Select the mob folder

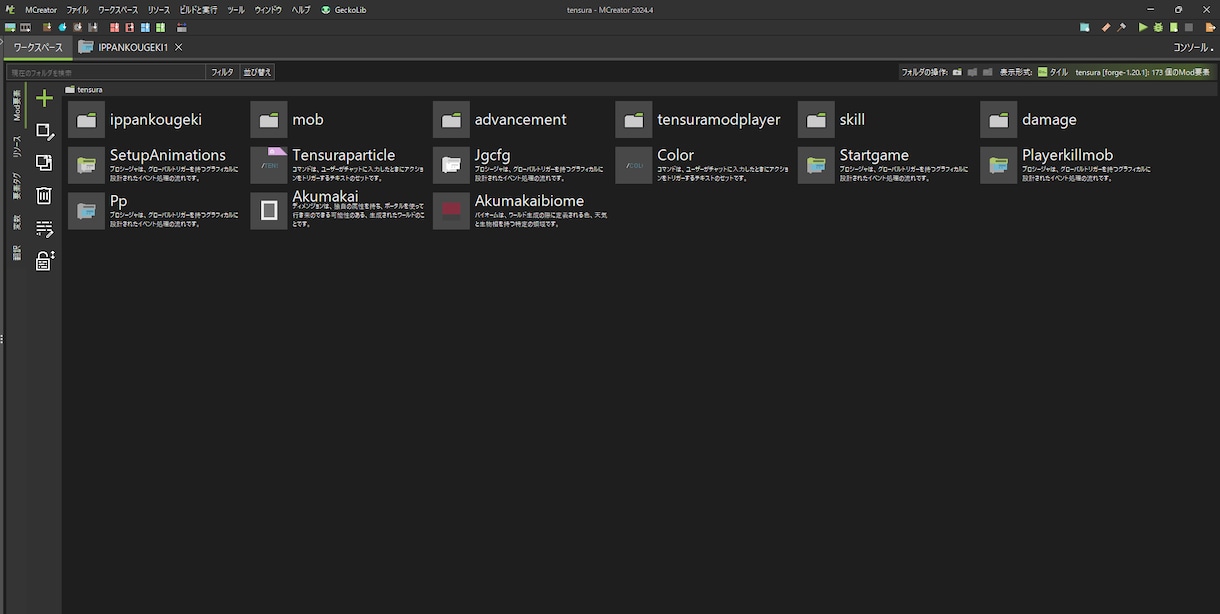(288, 119)
